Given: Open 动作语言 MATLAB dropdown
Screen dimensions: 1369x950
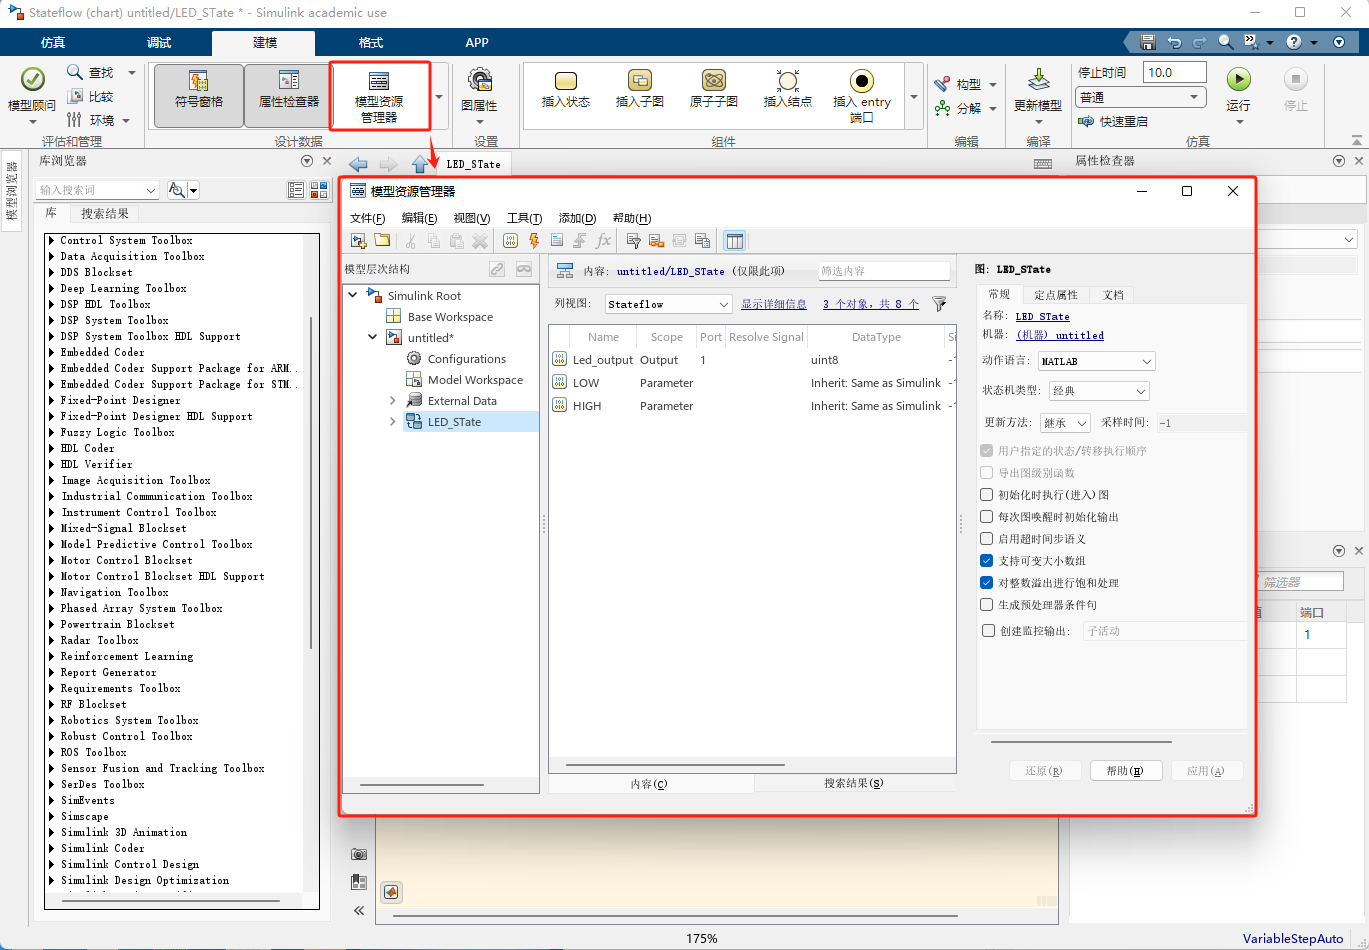Looking at the screenshot, I should [x=1097, y=361].
